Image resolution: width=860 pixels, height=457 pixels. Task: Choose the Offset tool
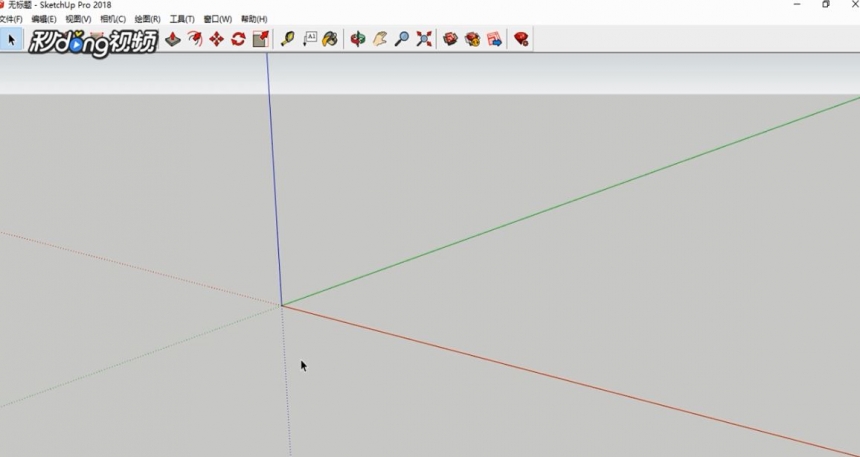195,39
